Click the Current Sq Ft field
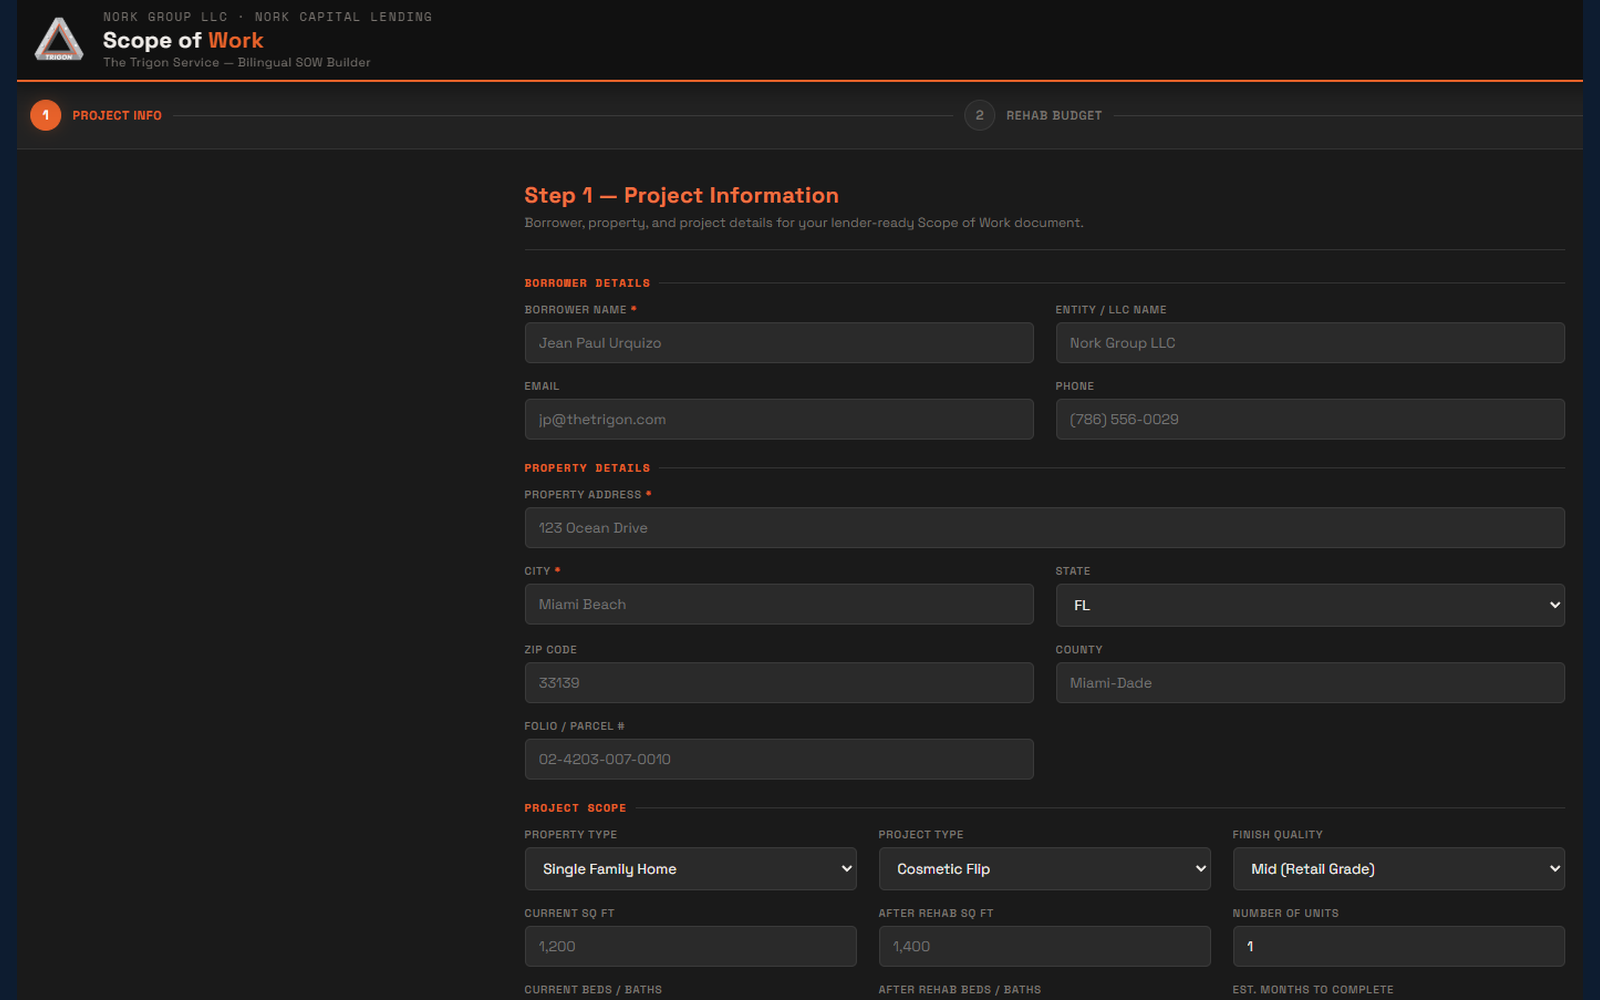This screenshot has width=1600, height=1000. [x=691, y=946]
